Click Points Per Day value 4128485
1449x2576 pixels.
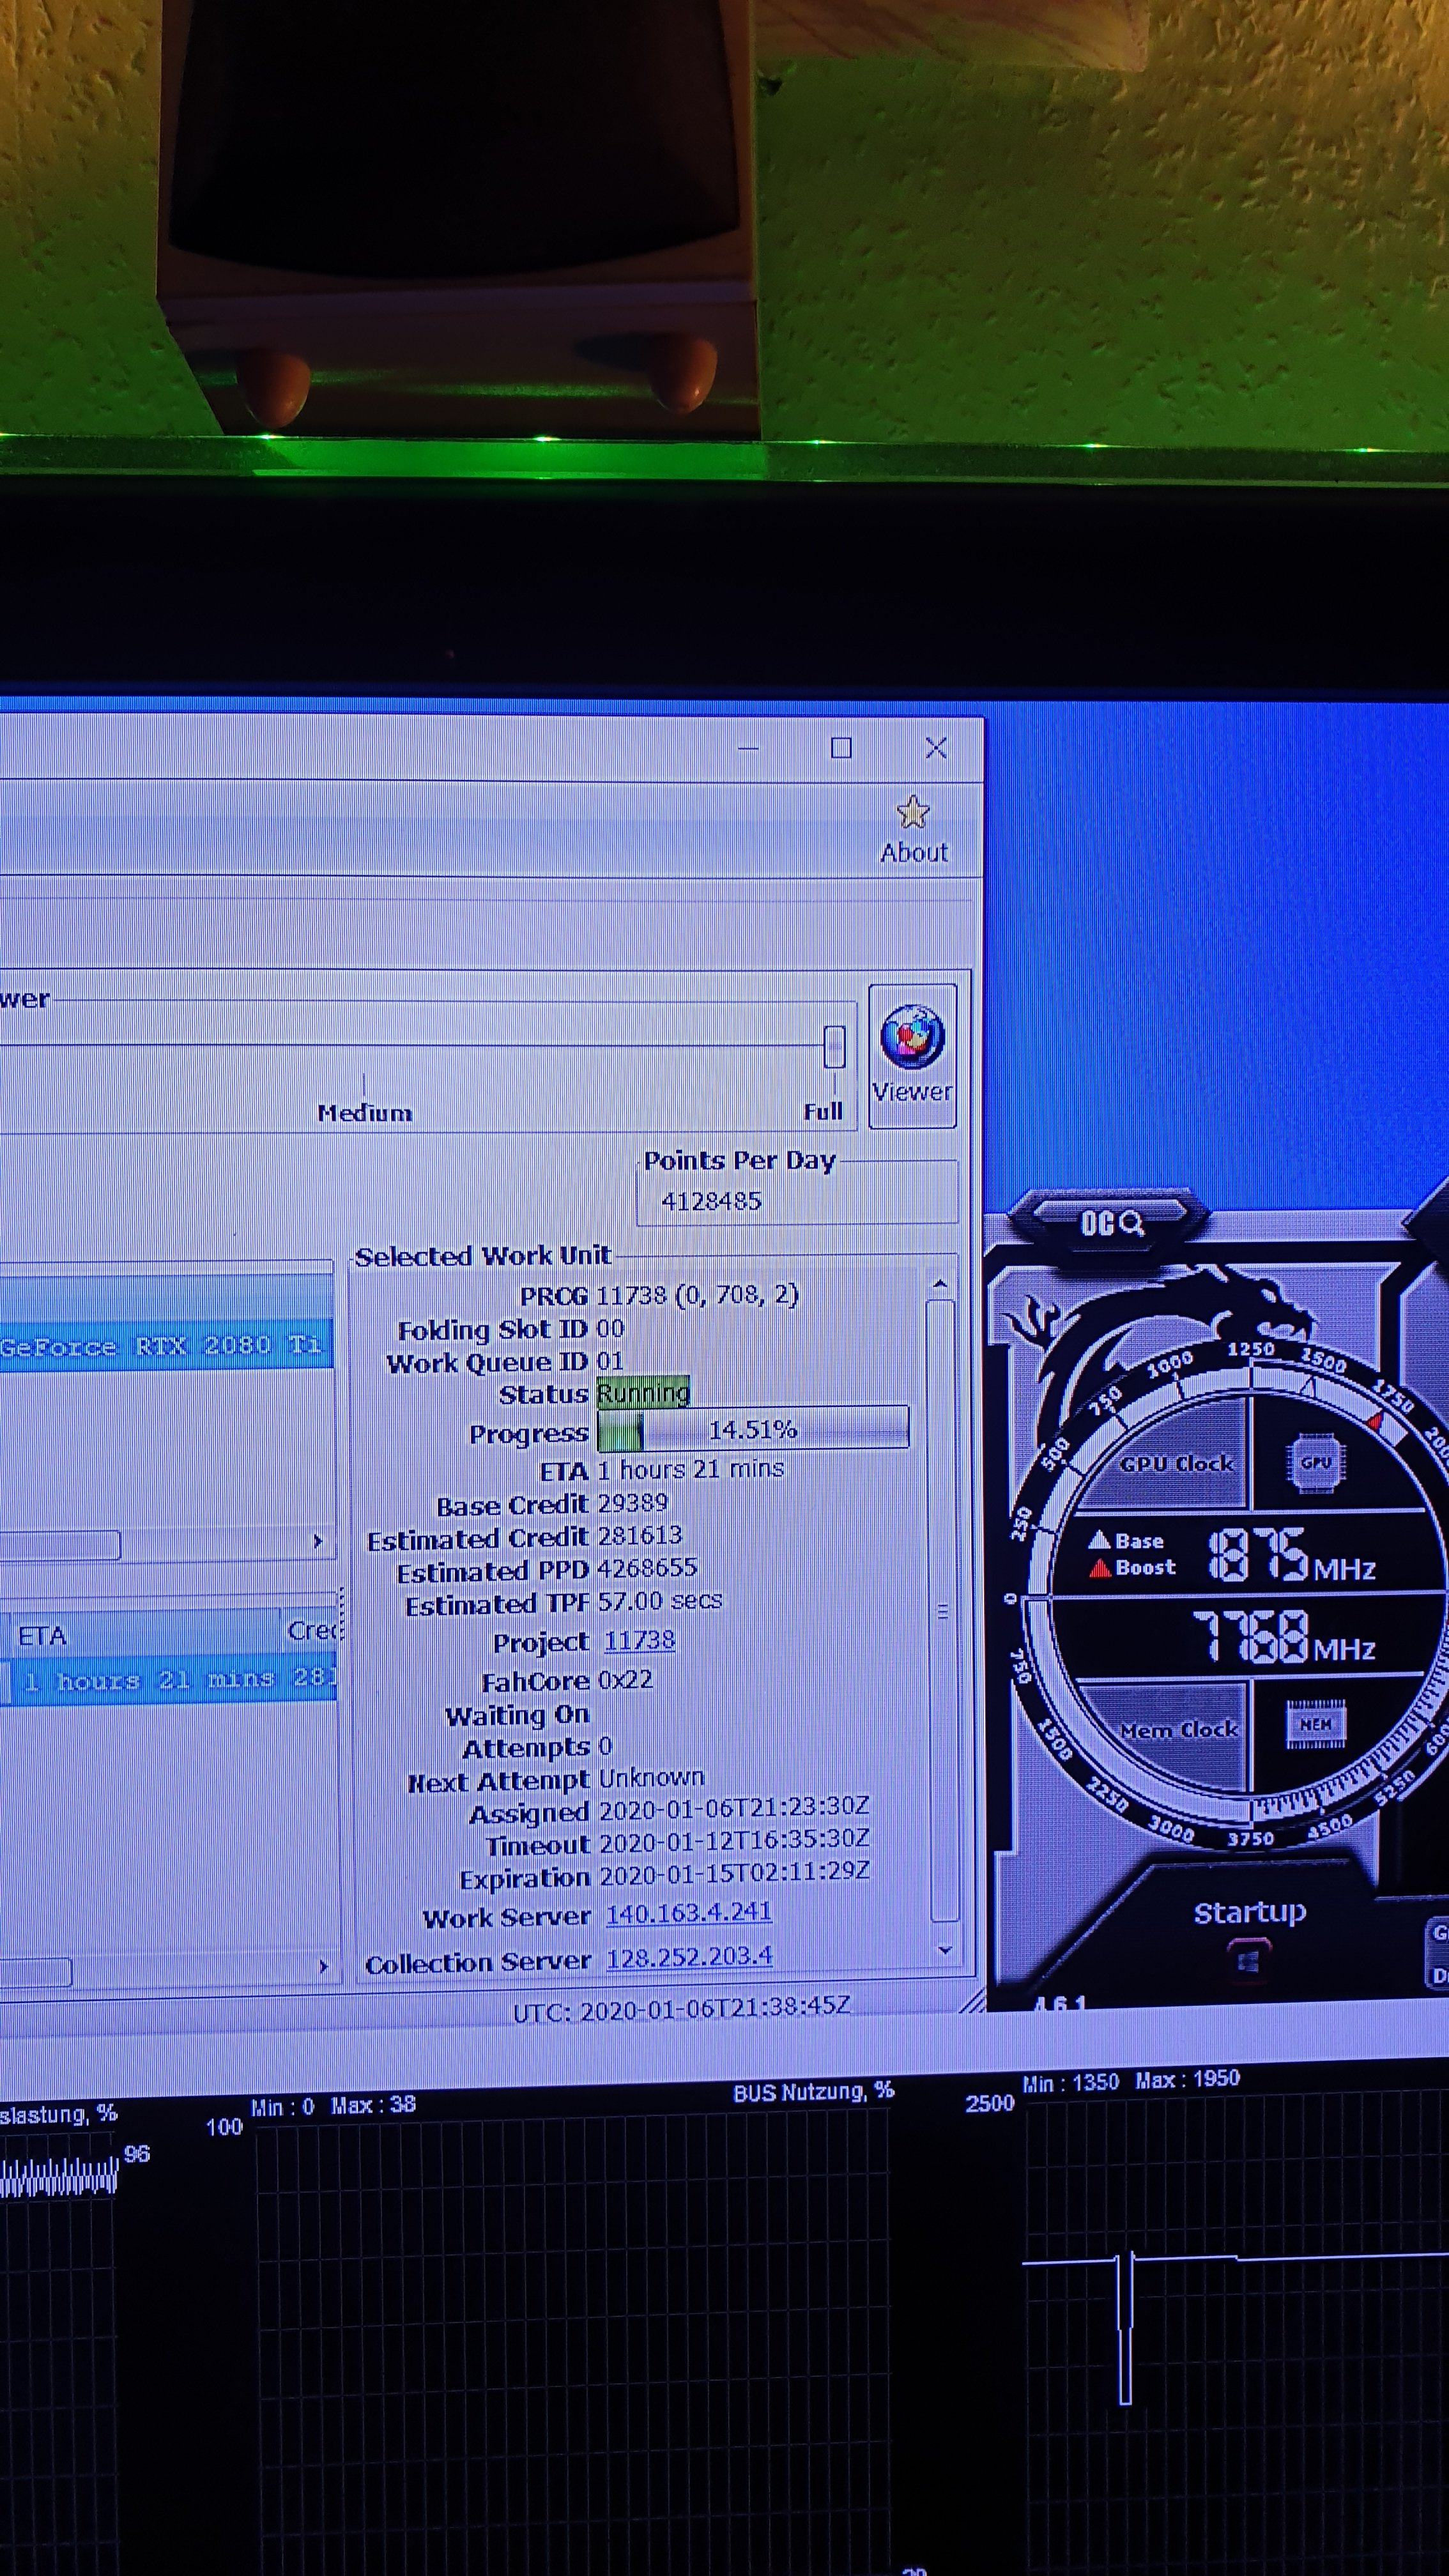(711, 1201)
